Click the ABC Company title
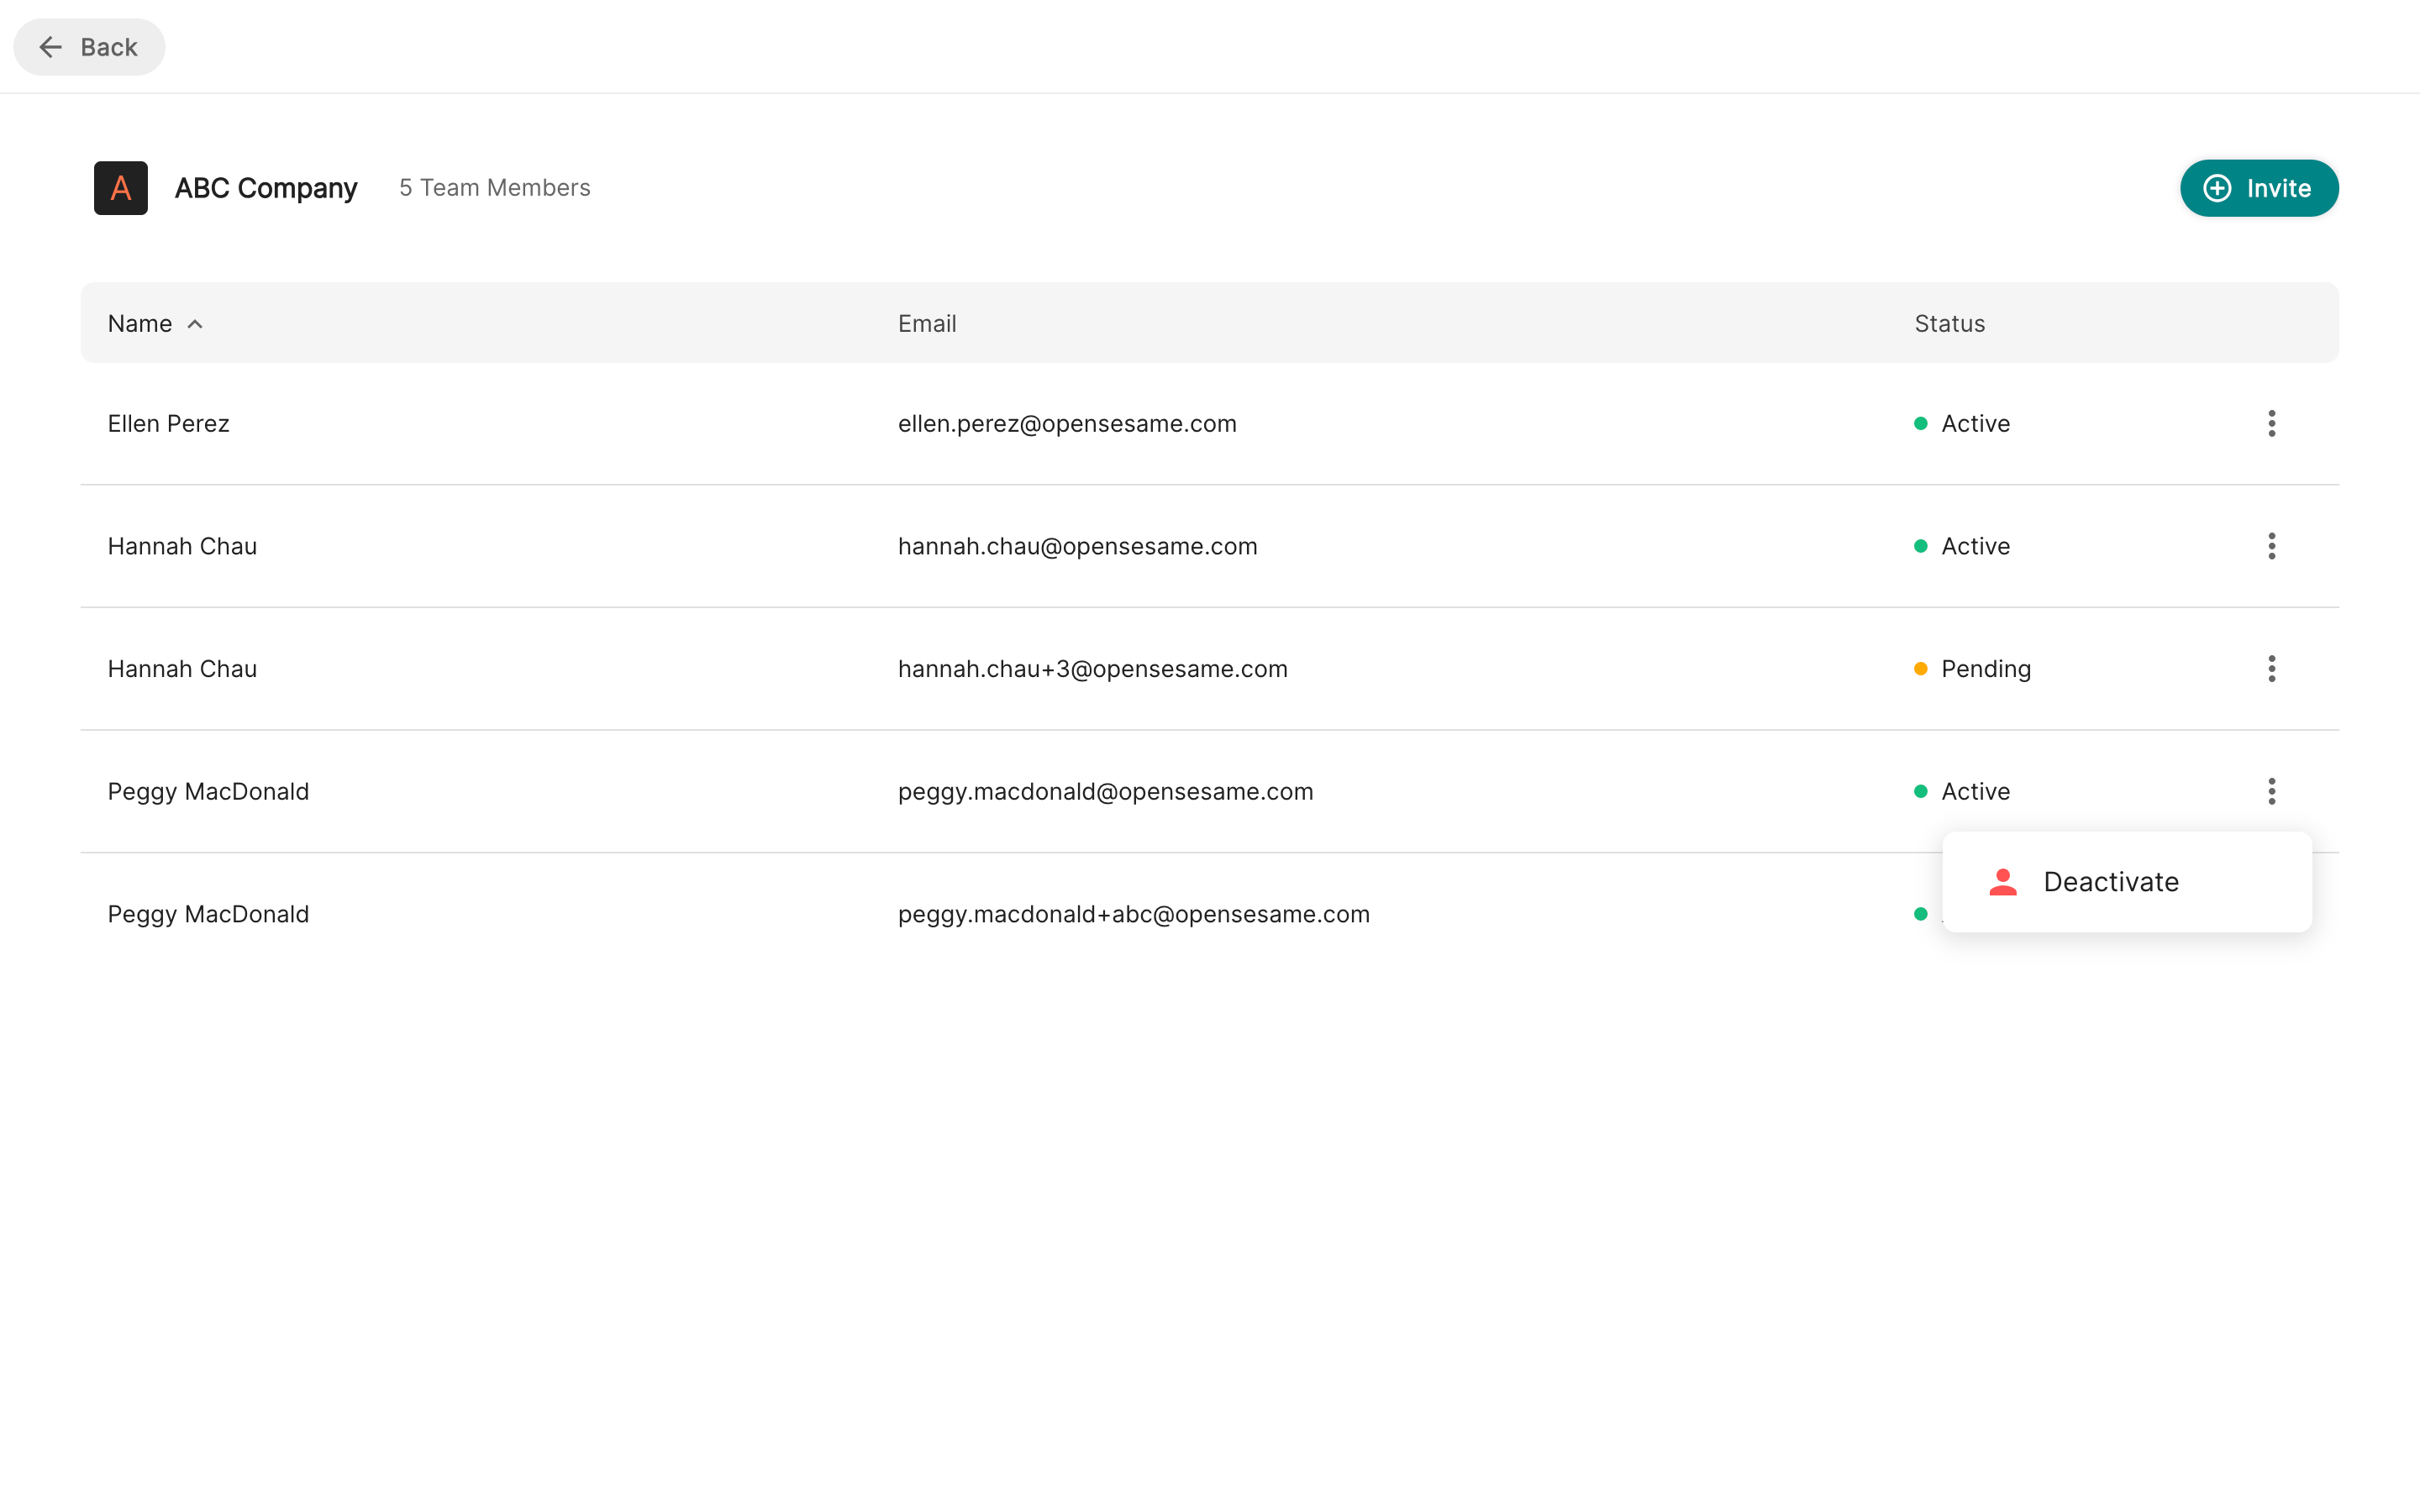 [266, 188]
